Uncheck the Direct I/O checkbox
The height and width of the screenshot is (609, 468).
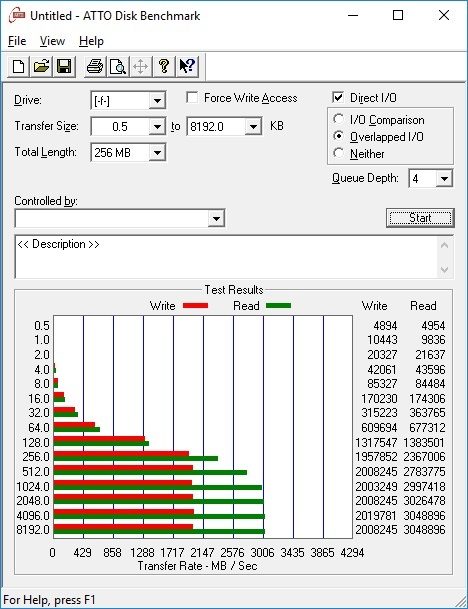coord(338,97)
